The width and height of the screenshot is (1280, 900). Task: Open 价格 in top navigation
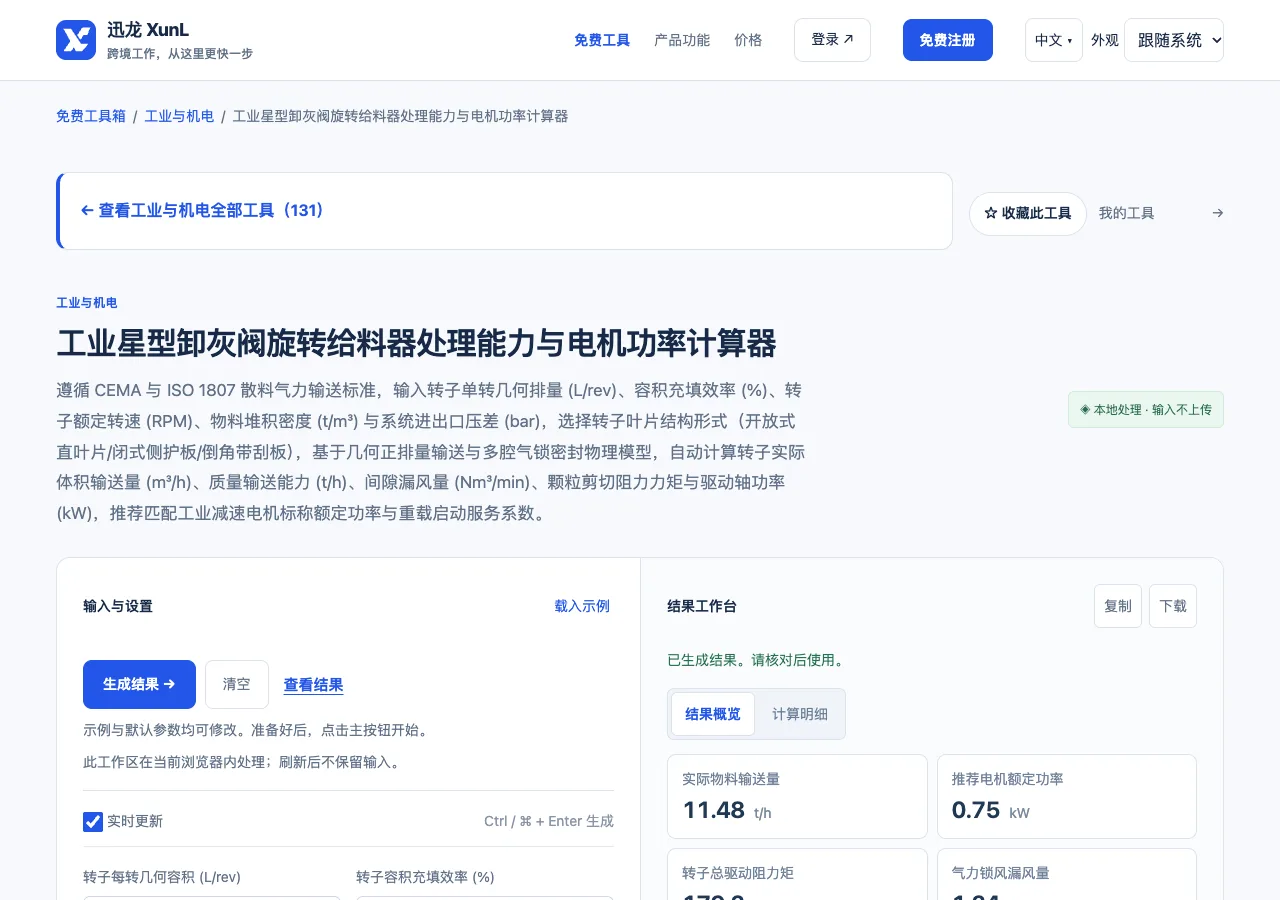click(x=748, y=40)
